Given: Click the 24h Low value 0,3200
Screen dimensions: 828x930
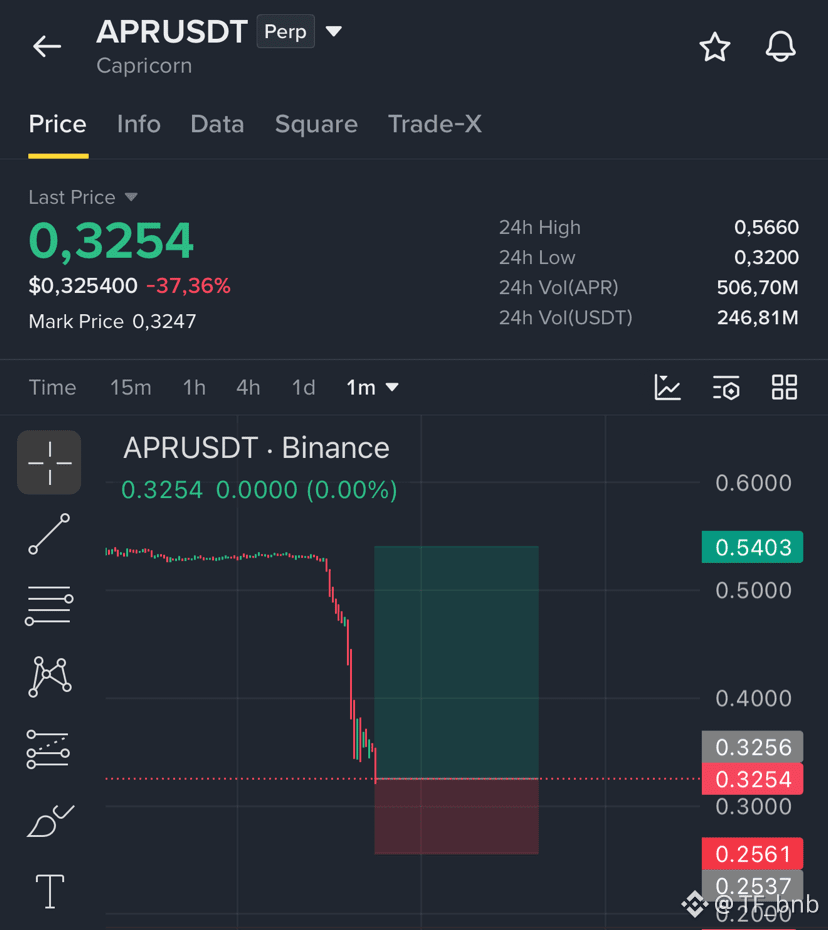Looking at the screenshot, I should pyautogui.click(x=766, y=257).
